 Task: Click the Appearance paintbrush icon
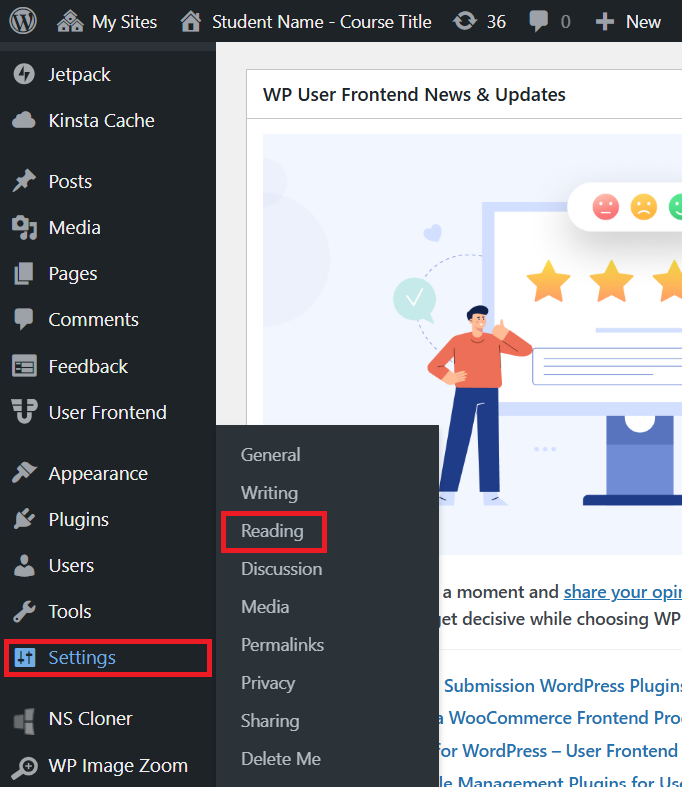pyautogui.click(x=24, y=473)
